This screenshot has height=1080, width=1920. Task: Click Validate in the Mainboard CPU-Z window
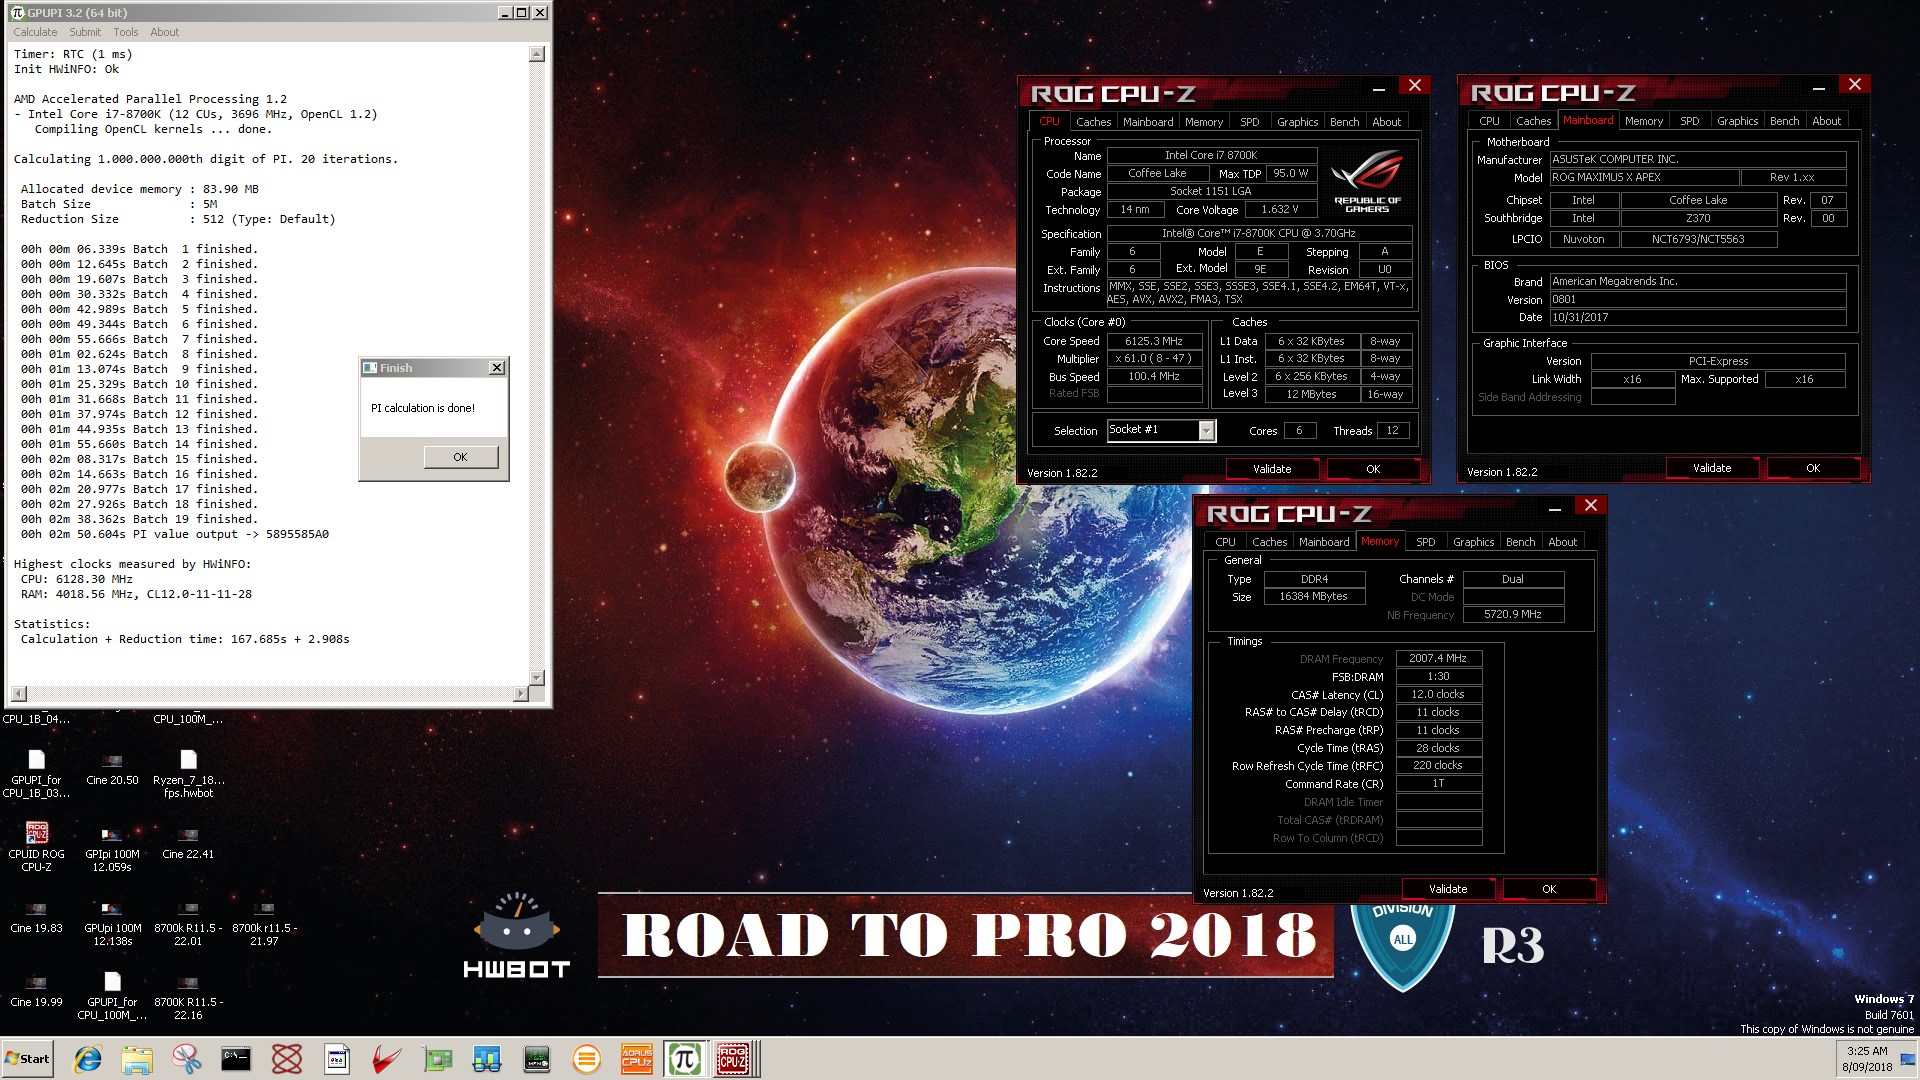[x=1712, y=468]
